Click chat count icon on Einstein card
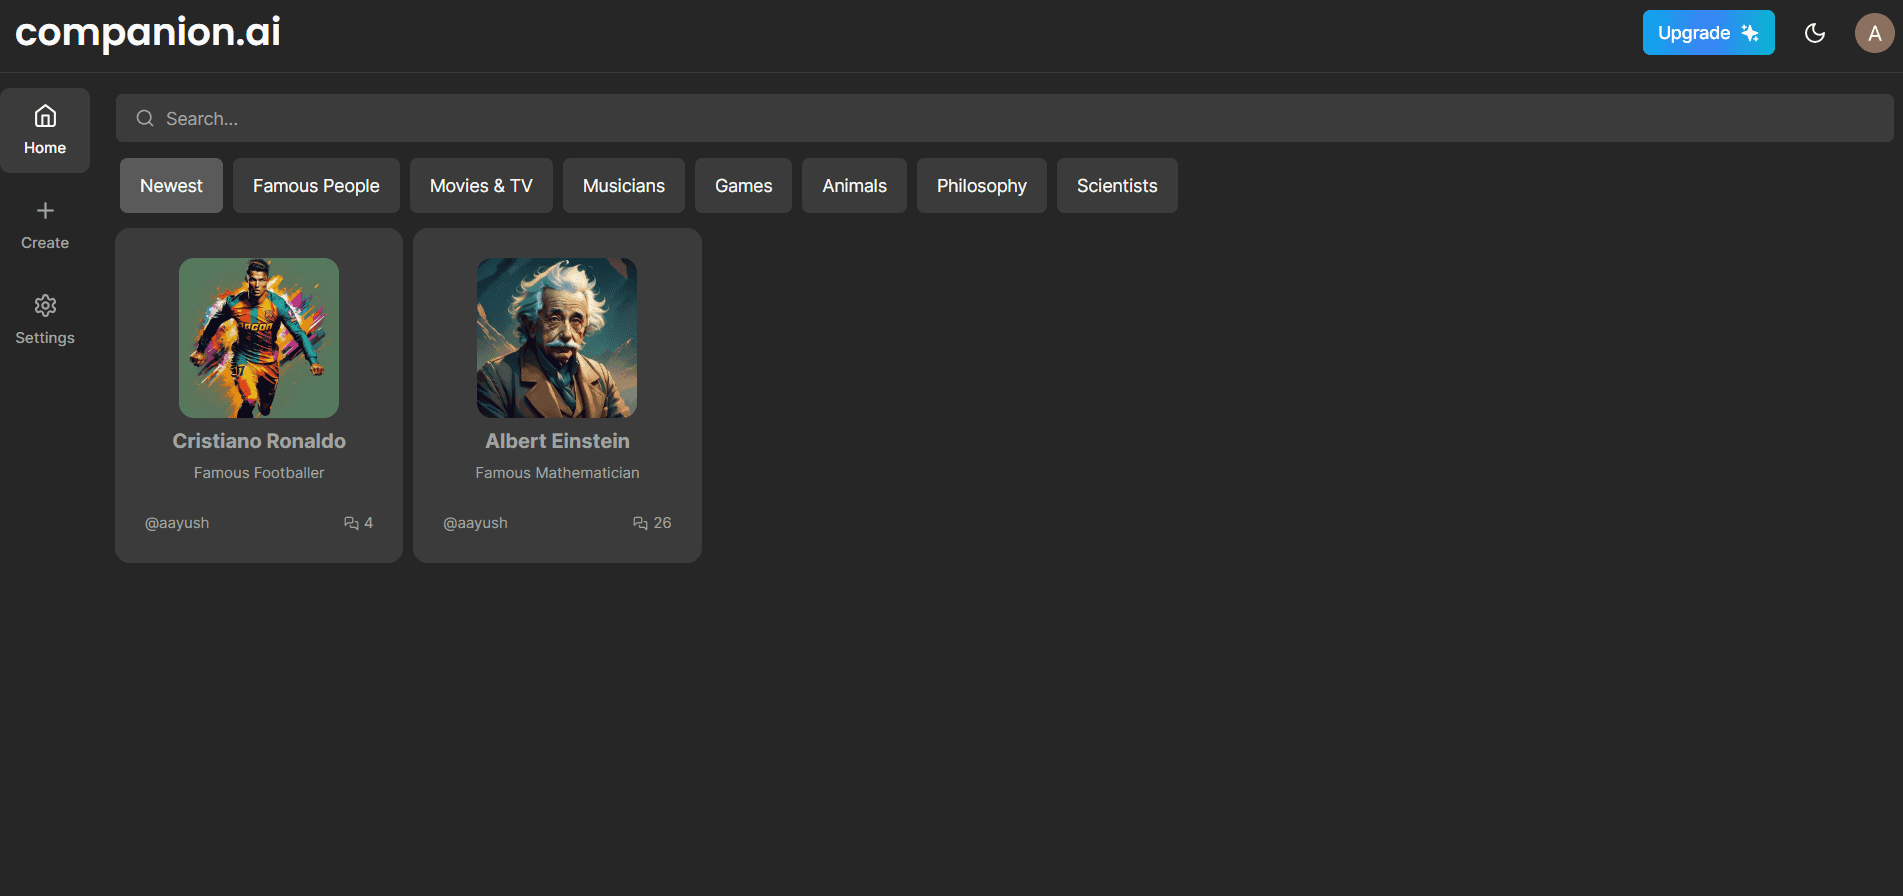 click(x=640, y=523)
